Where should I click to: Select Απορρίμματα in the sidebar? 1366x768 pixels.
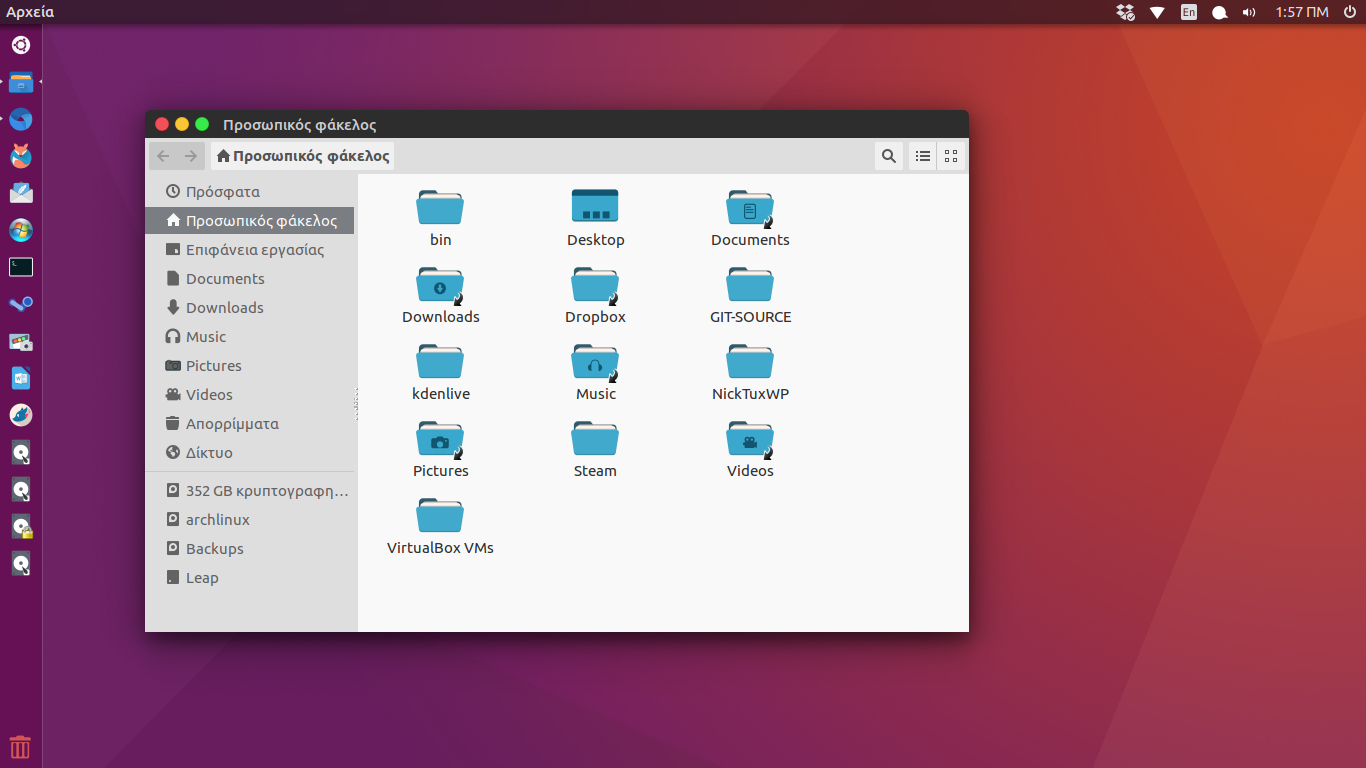click(231, 423)
